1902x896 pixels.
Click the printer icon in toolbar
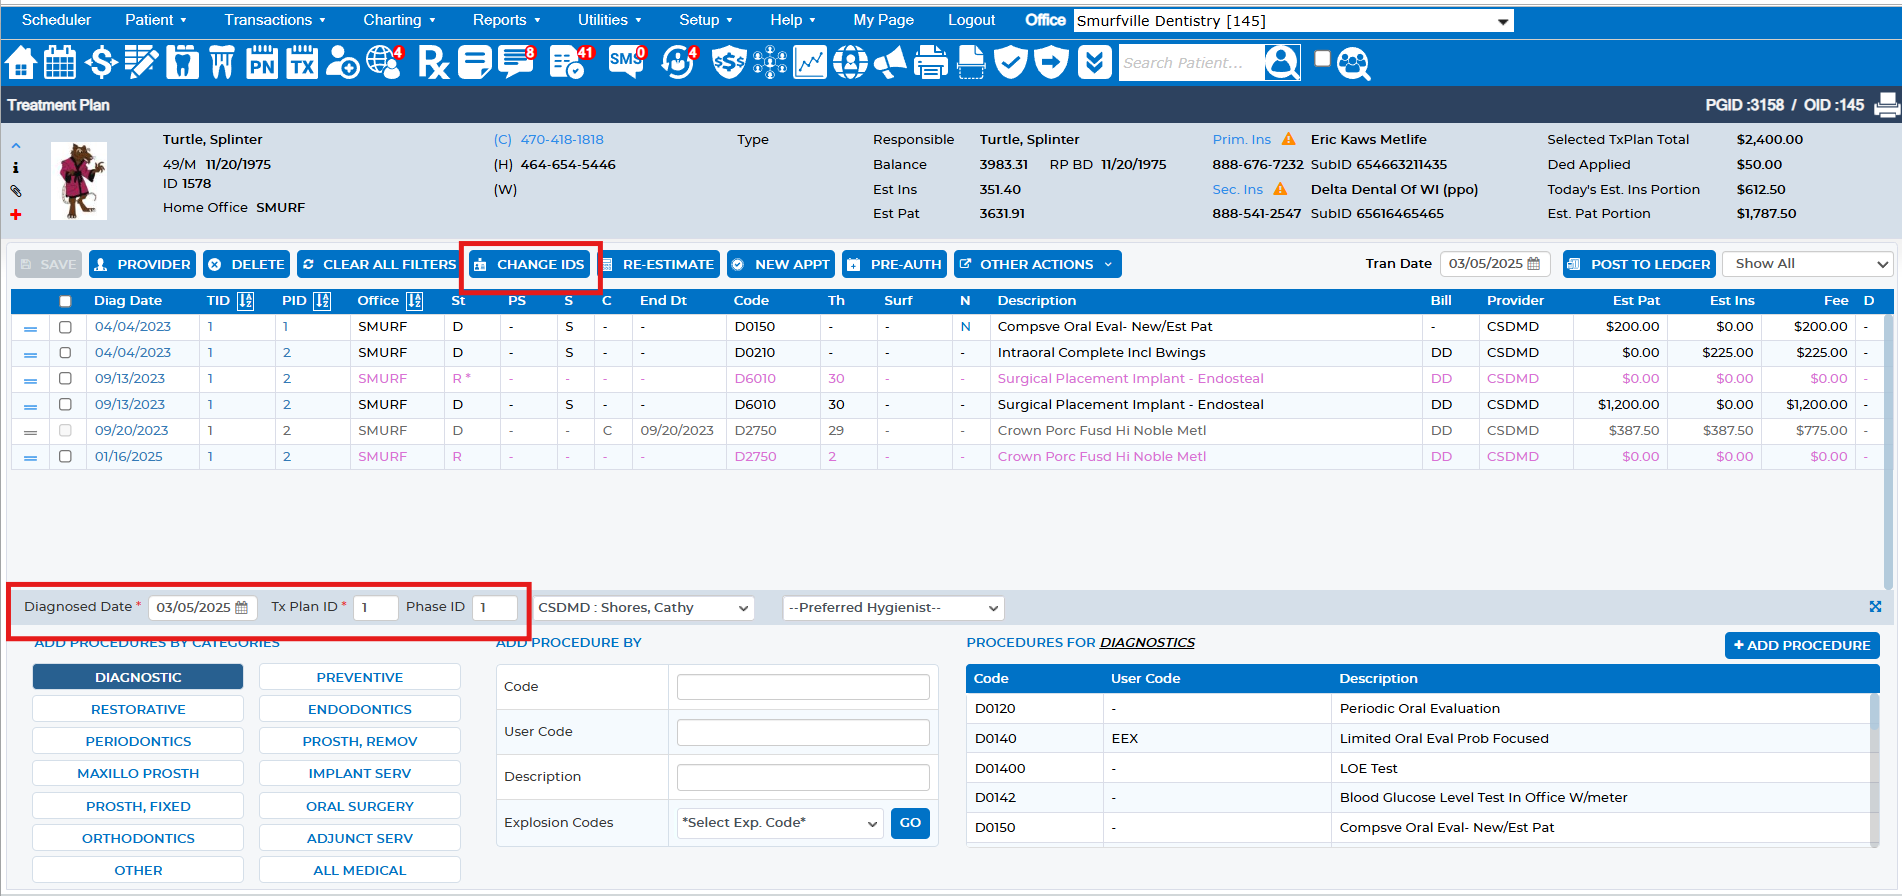coord(931,63)
